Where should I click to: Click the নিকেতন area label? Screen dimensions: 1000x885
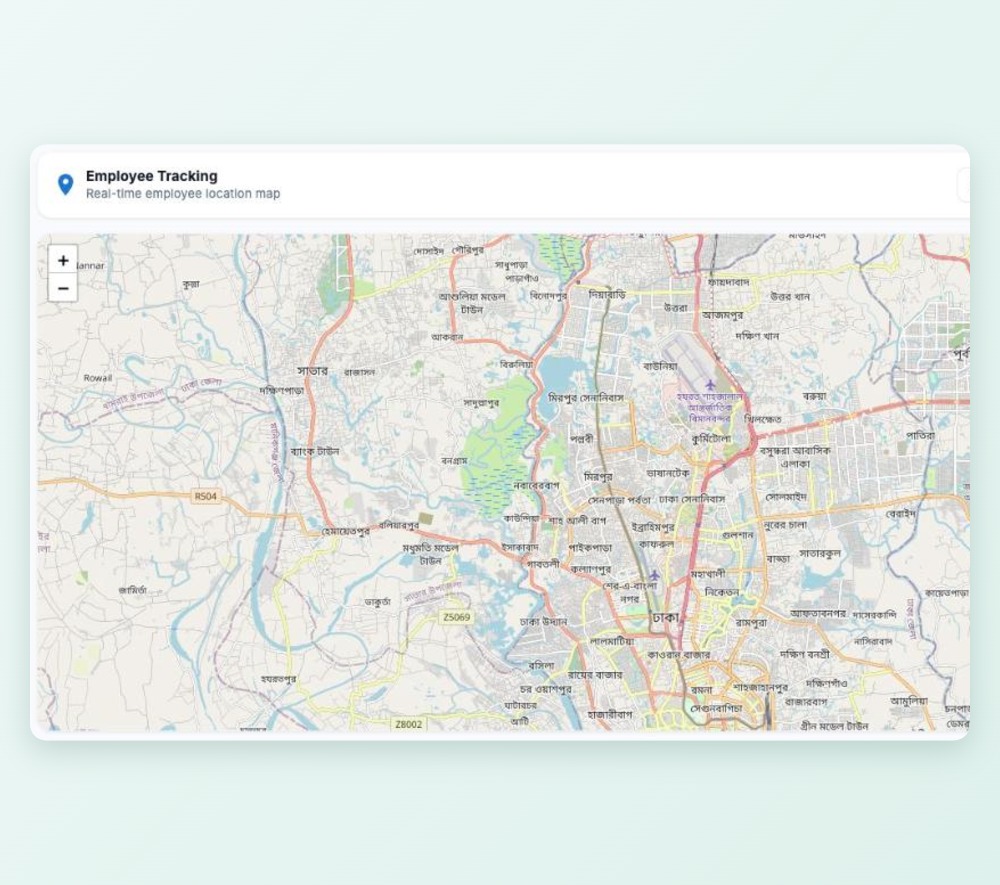722,592
